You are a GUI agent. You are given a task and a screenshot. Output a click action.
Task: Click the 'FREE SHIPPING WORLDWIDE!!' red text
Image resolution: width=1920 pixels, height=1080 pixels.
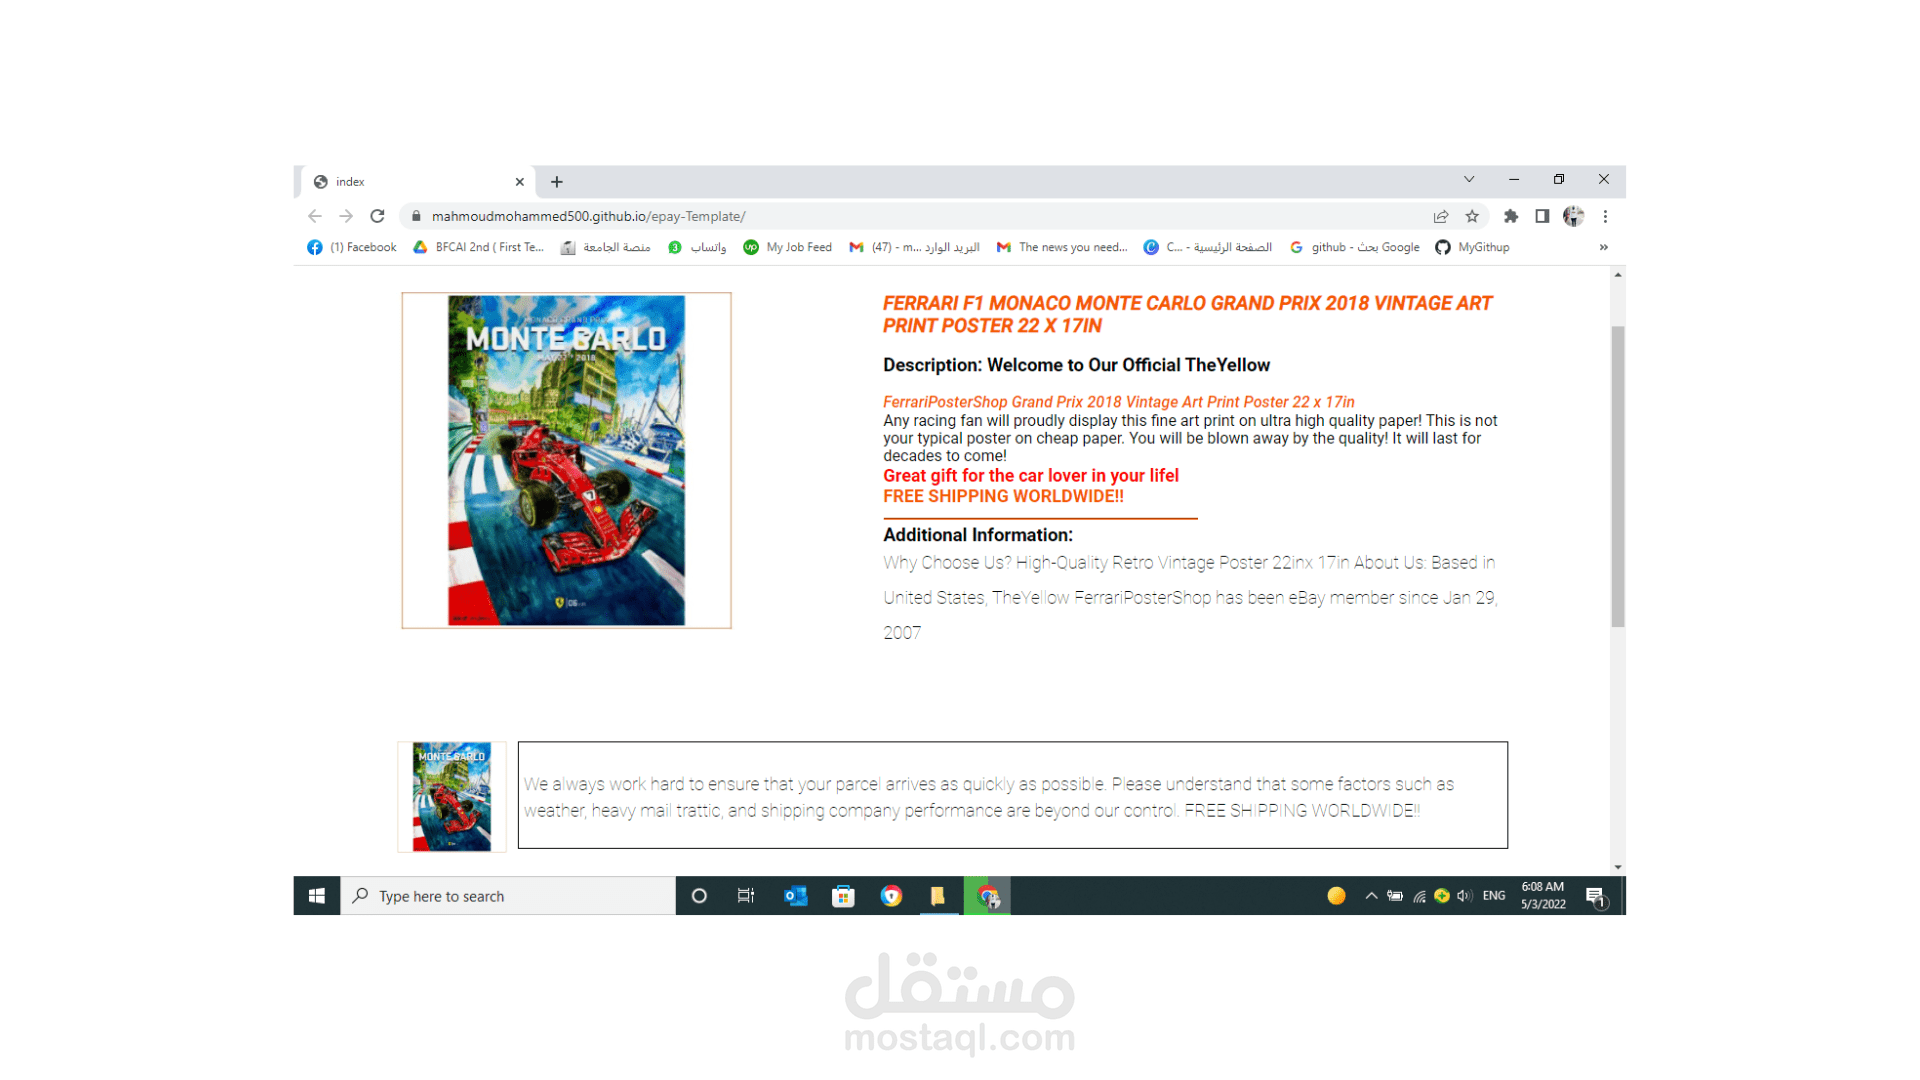pyautogui.click(x=1003, y=496)
